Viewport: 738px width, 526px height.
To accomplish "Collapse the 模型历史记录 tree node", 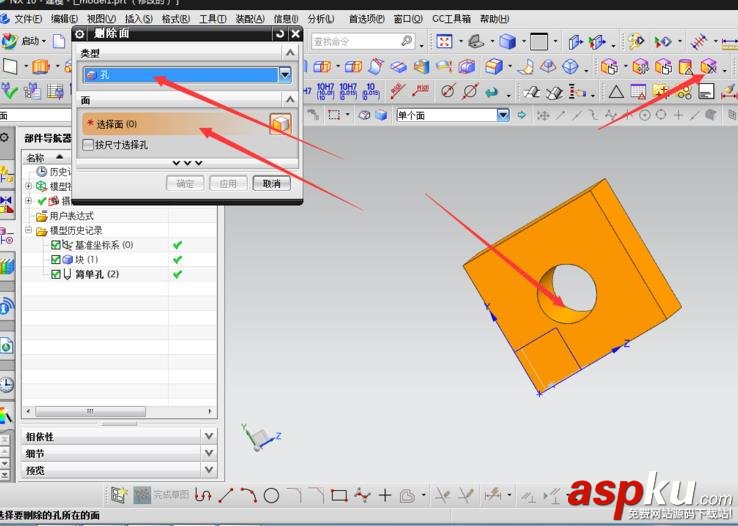I will (28, 231).
